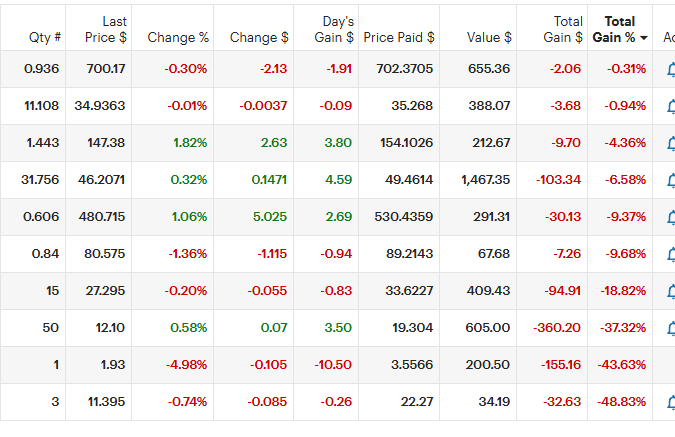The image size is (675, 437).
Task: Select the 5.025 change cell
Action: tap(254, 217)
